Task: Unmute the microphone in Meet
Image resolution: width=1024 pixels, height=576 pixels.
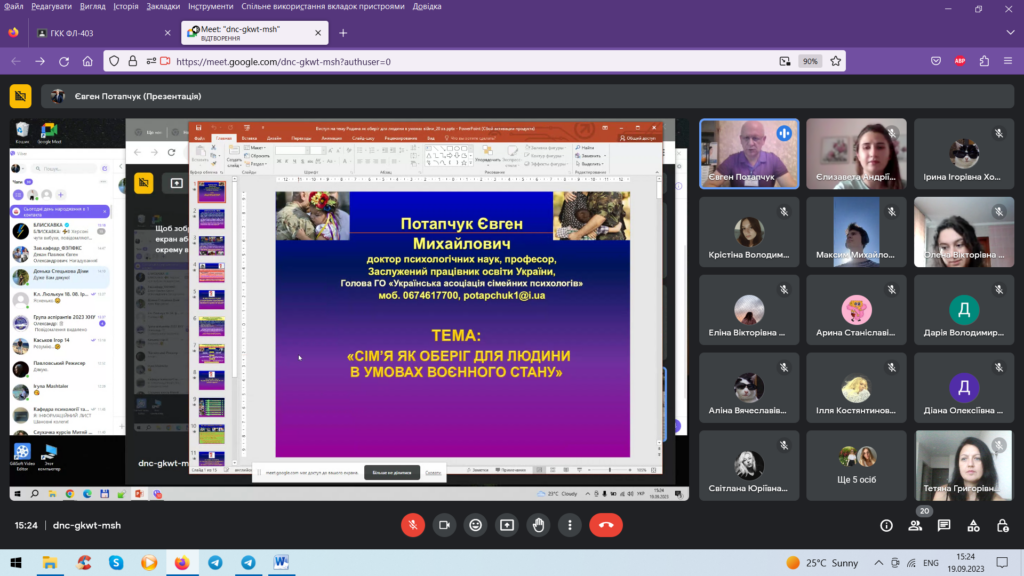Action: pos(411,525)
